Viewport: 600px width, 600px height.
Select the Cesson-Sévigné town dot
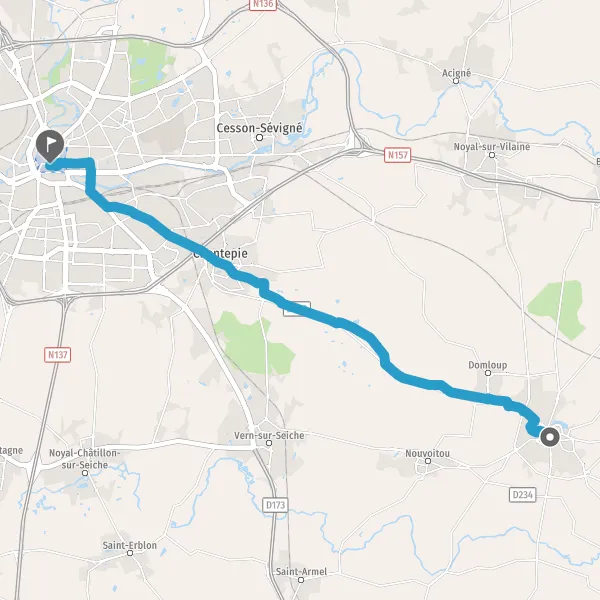pyautogui.click(x=259, y=137)
